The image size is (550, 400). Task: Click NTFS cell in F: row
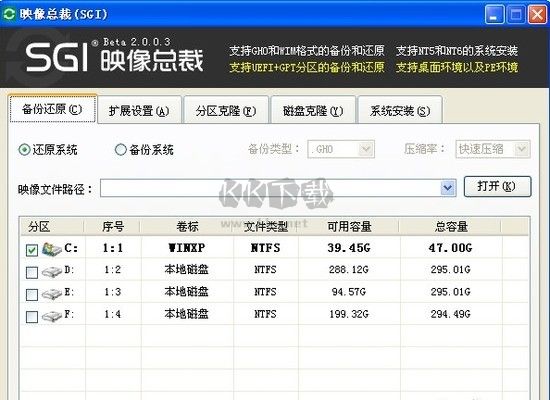(x=266, y=314)
